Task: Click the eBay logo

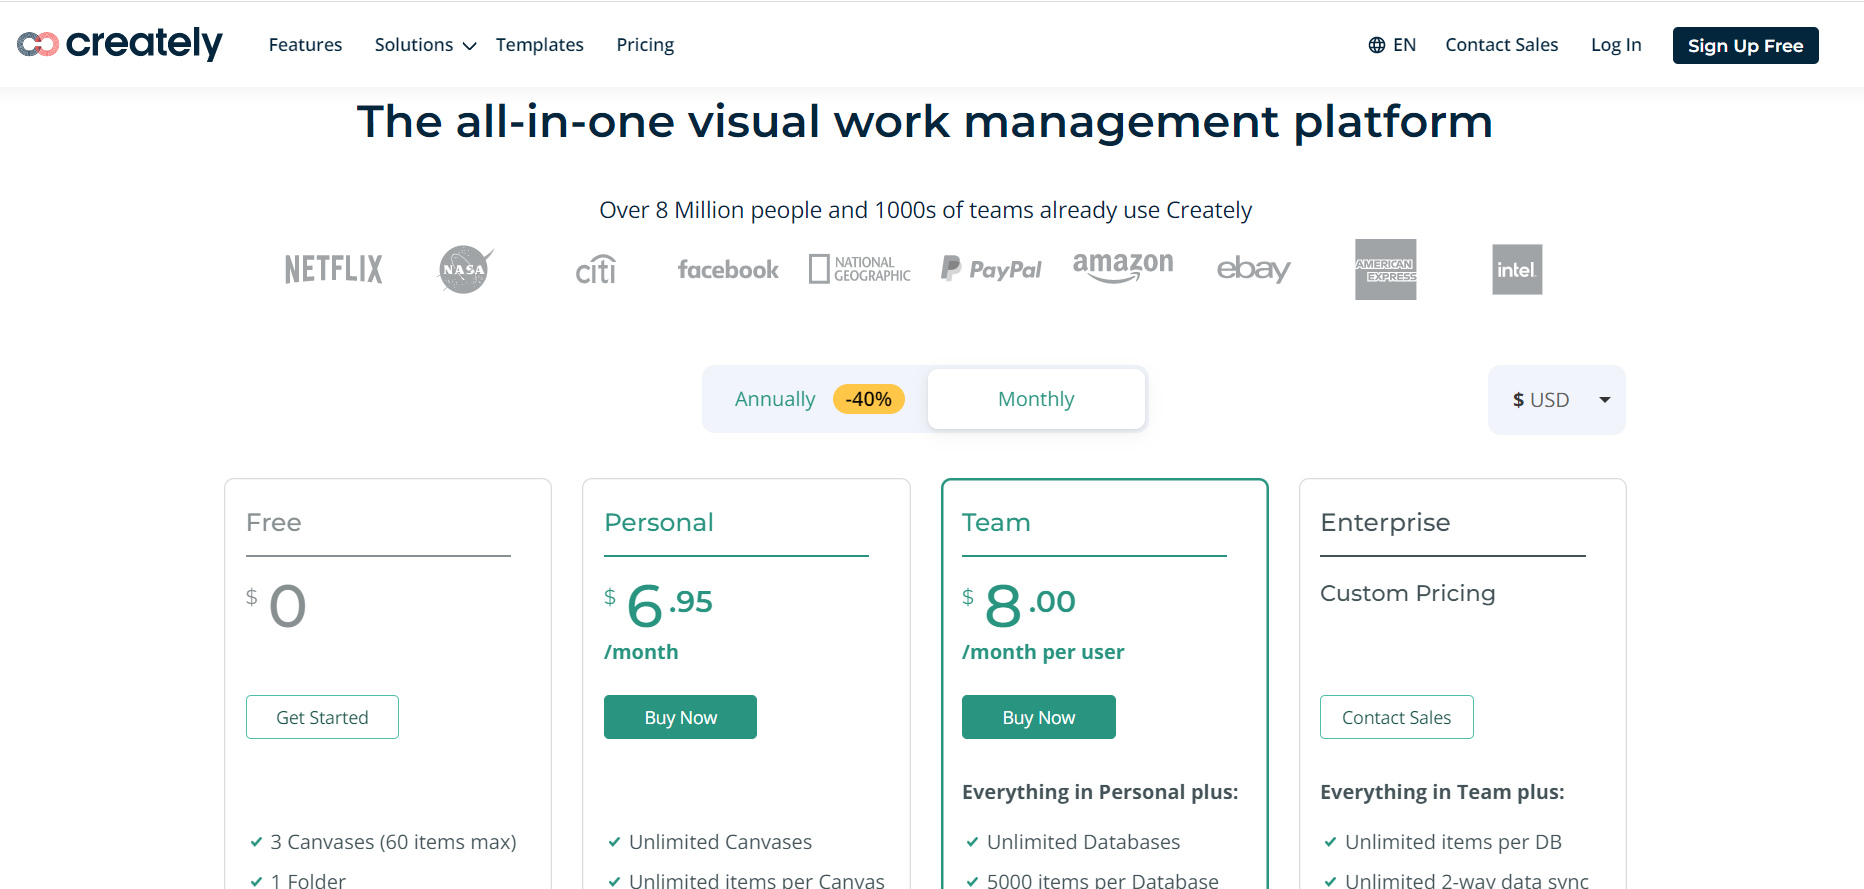Action: [x=1253, y=269]
